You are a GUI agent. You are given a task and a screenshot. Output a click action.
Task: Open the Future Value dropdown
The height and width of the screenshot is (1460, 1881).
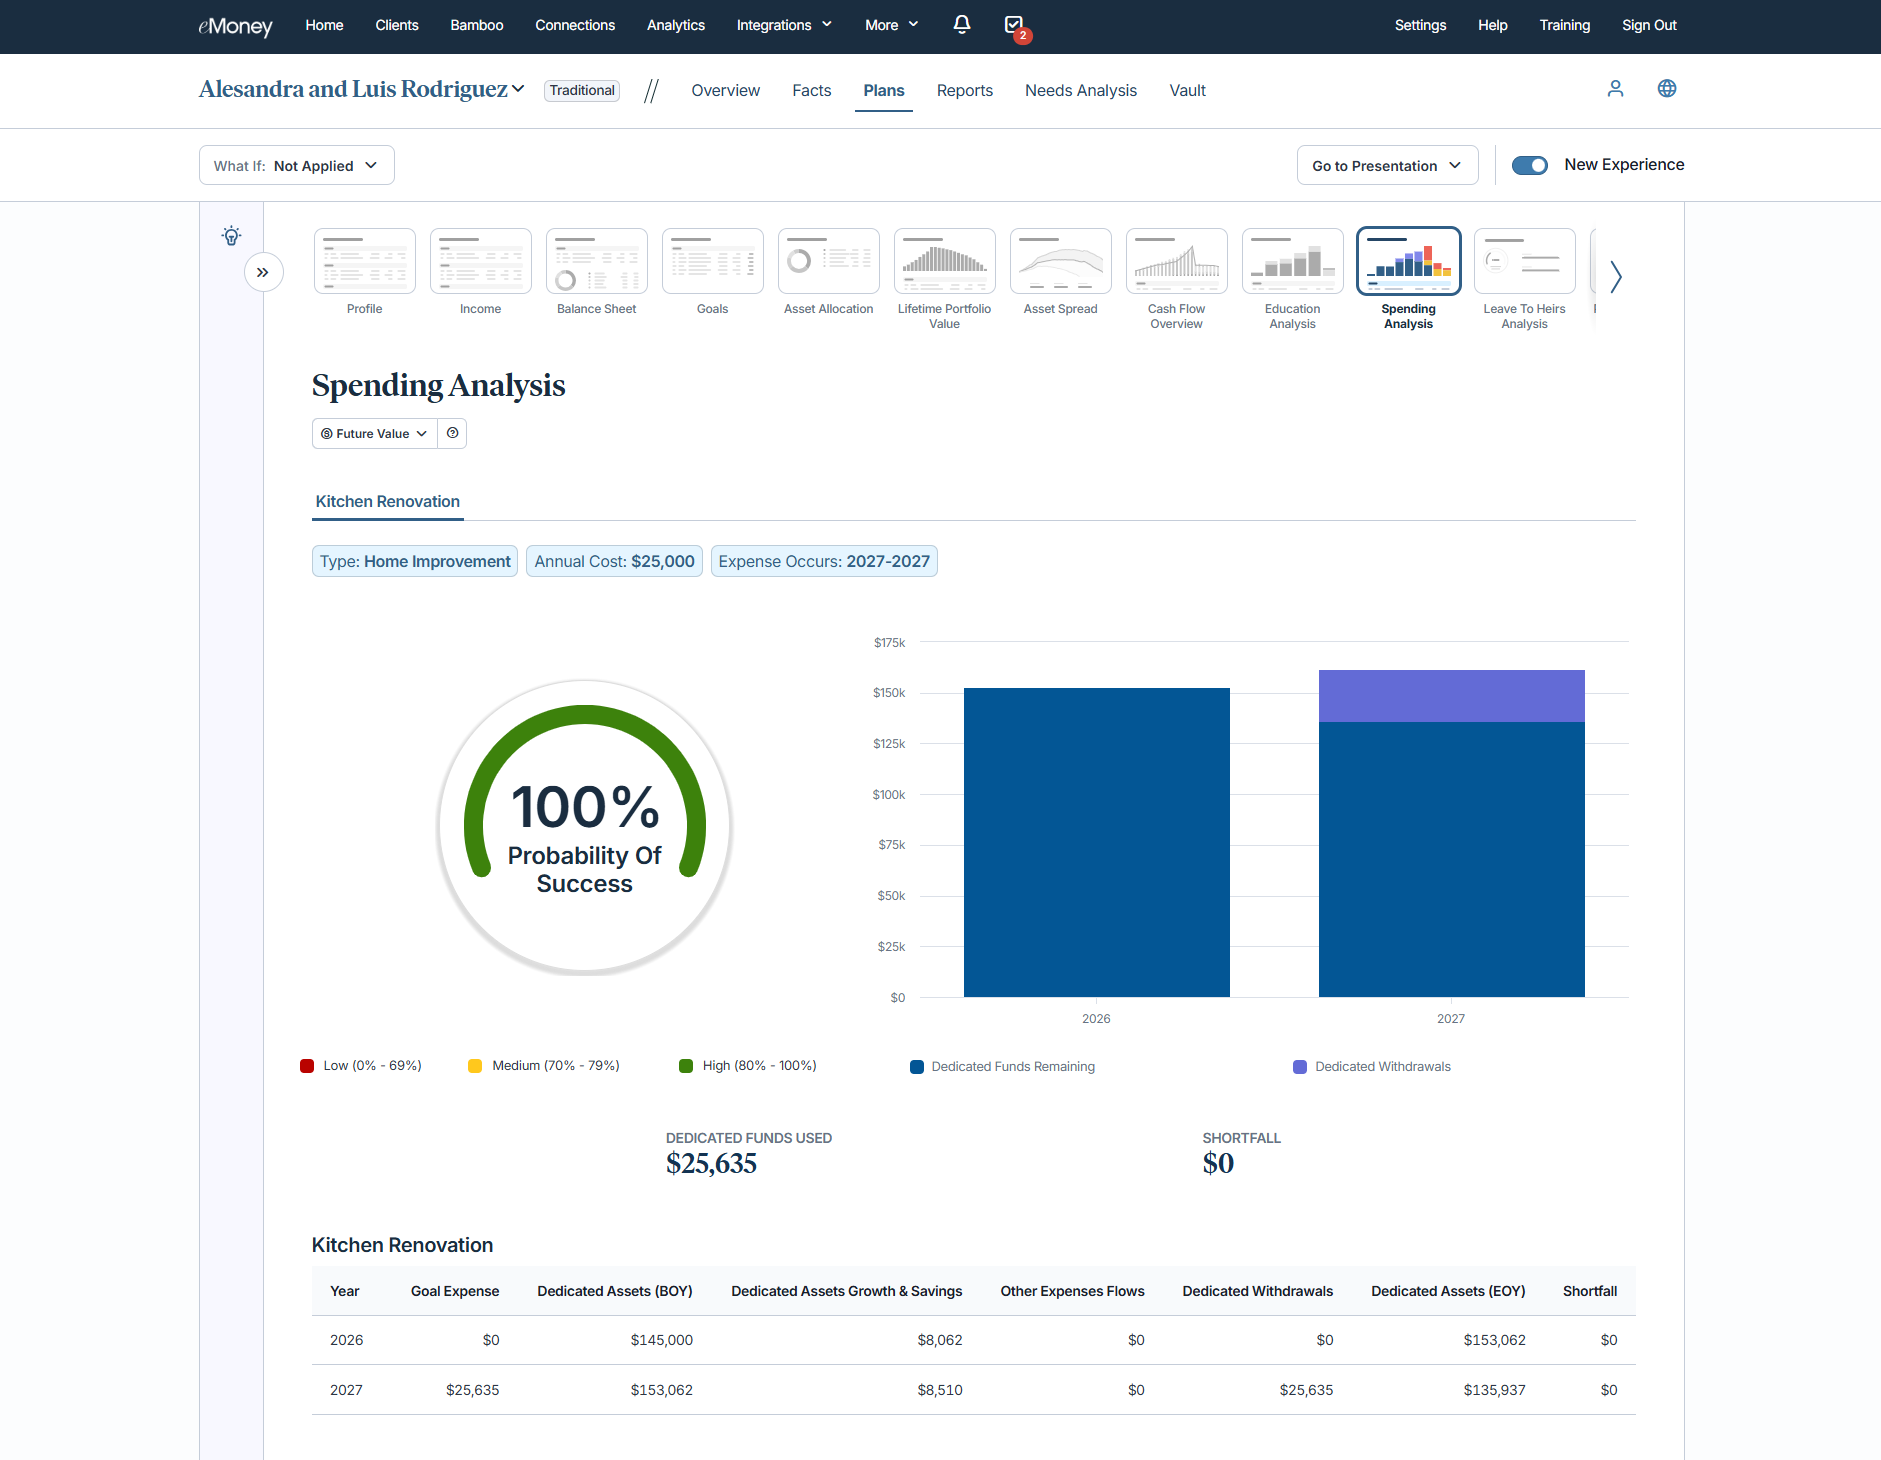374,433
